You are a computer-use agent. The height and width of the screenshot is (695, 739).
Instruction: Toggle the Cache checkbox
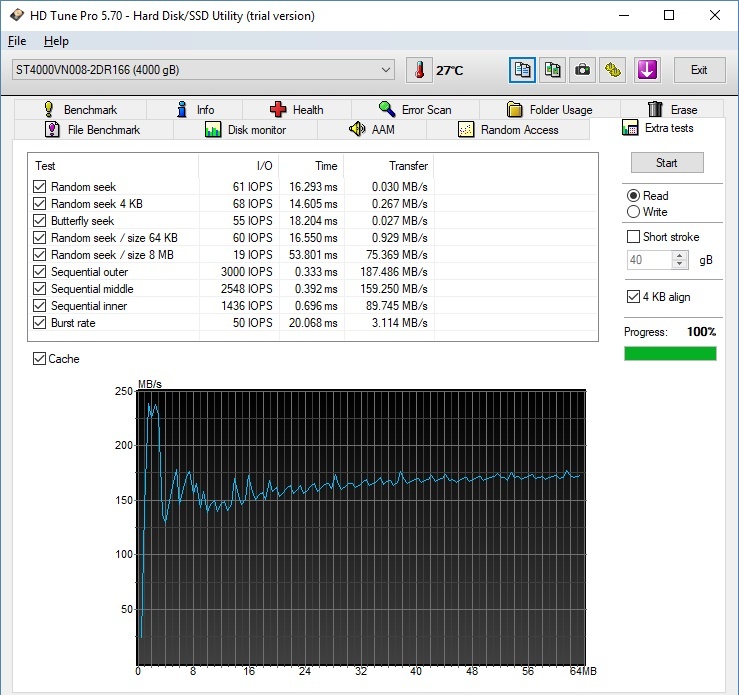[x=39, y=359]
